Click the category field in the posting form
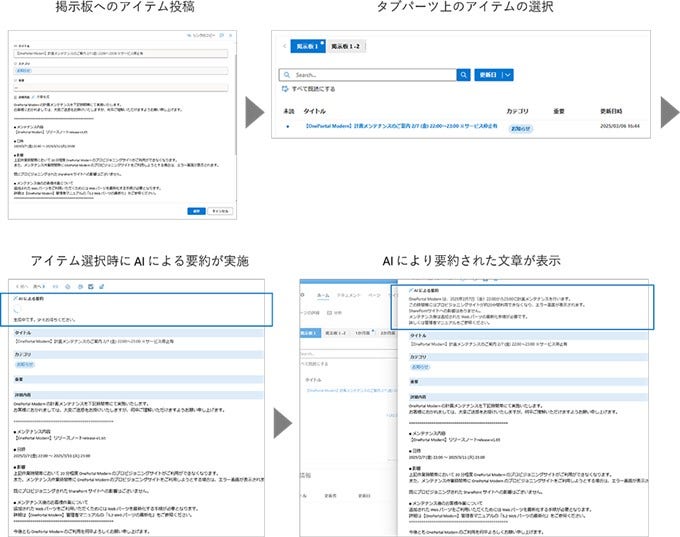680x537 pixels. pos(121,70)
